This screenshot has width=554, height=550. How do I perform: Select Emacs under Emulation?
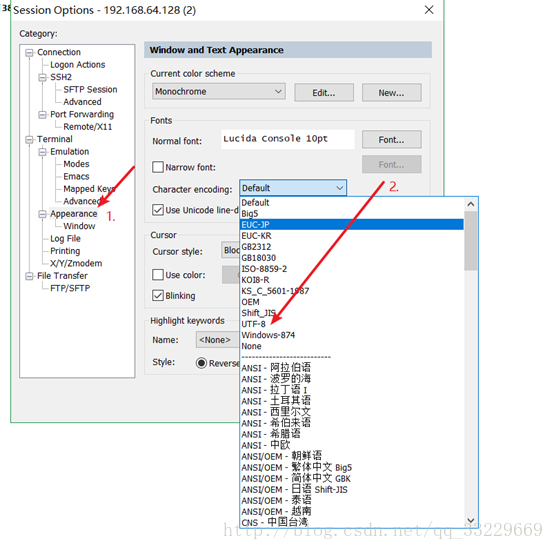(x=76, y=176)
